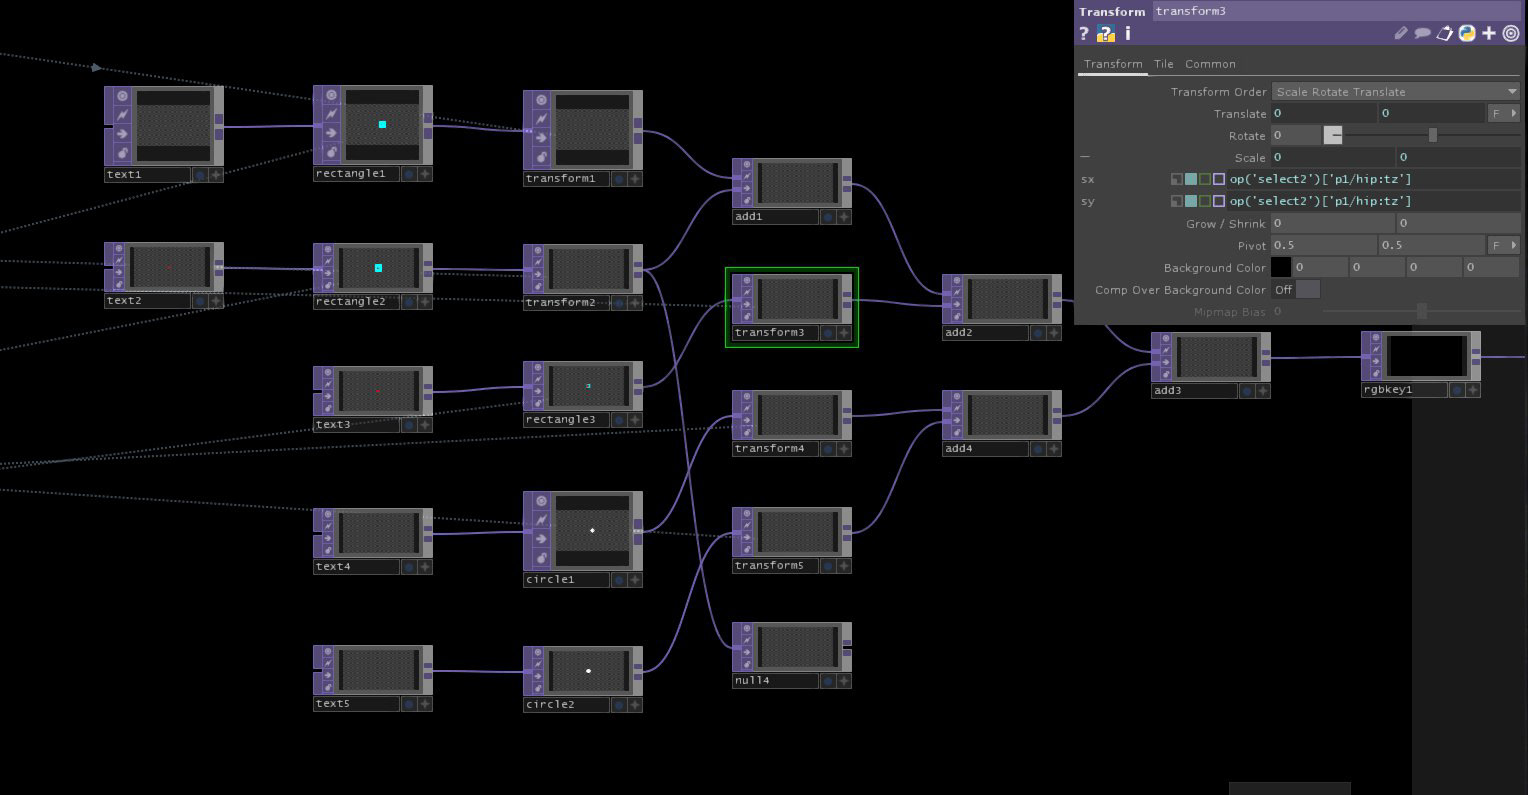Image resolution: width=1528 pixels, height=795 pixels.
Task: Click the sy expression field
Action: (x=1374, y=201)
